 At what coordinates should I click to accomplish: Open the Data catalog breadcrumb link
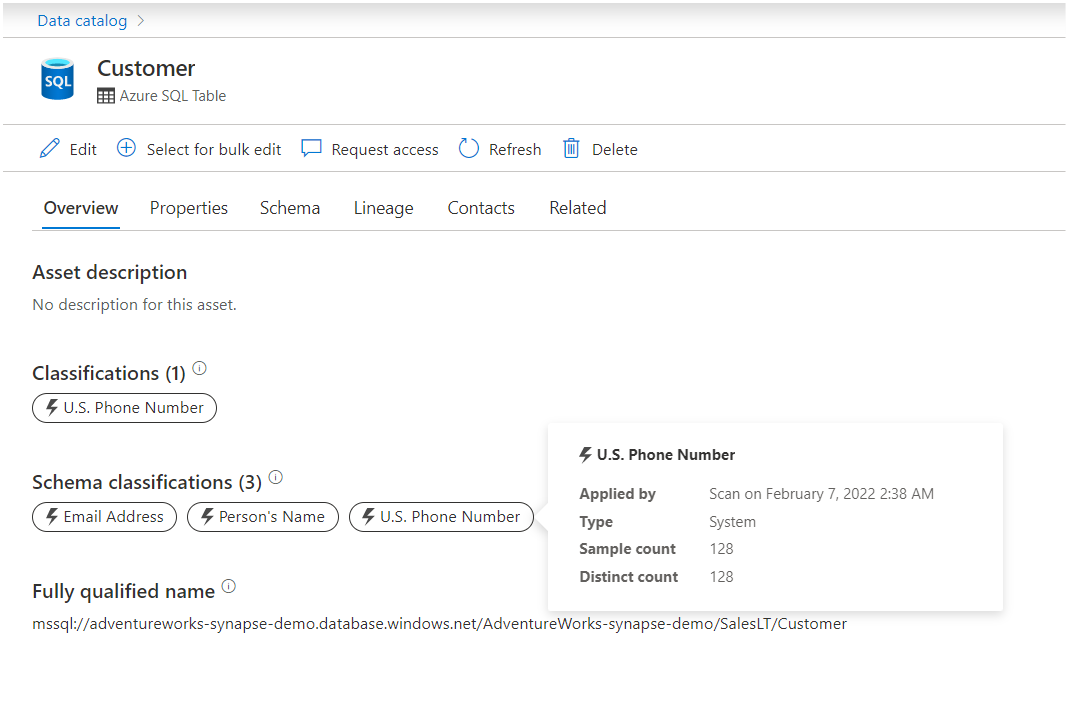click(x=82, y=20)
